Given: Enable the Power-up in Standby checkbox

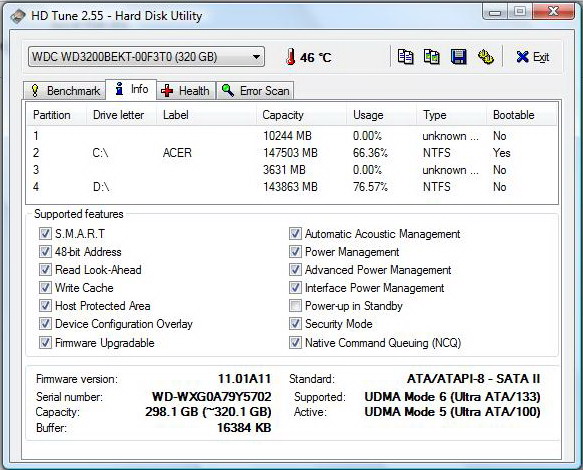Looking at the screenshot, I should click(x=295, y=306).
